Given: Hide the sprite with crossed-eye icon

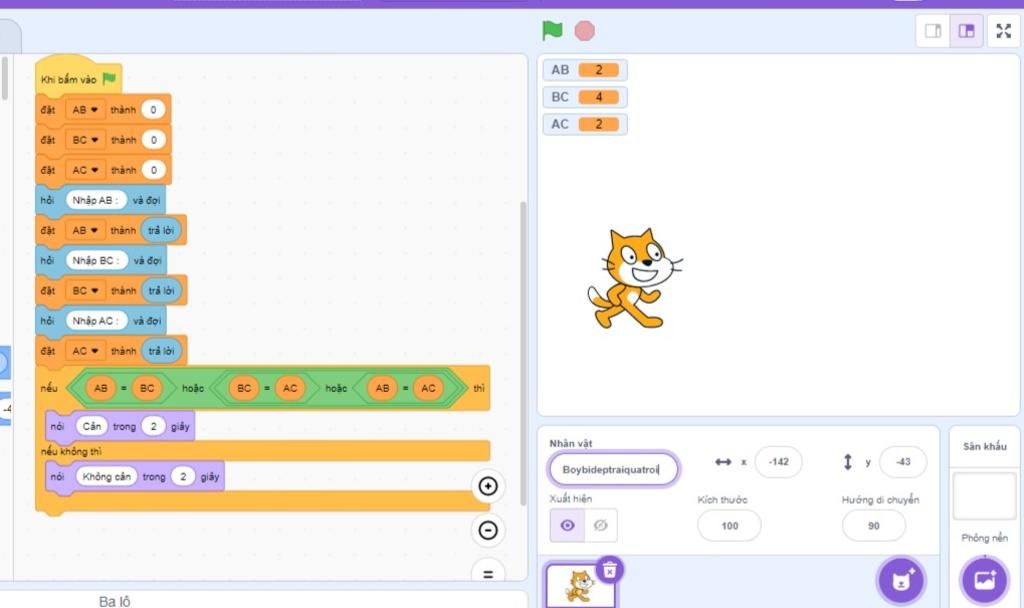Looking at the screenshot, I should pyautogui.click(x=601, y=525).
